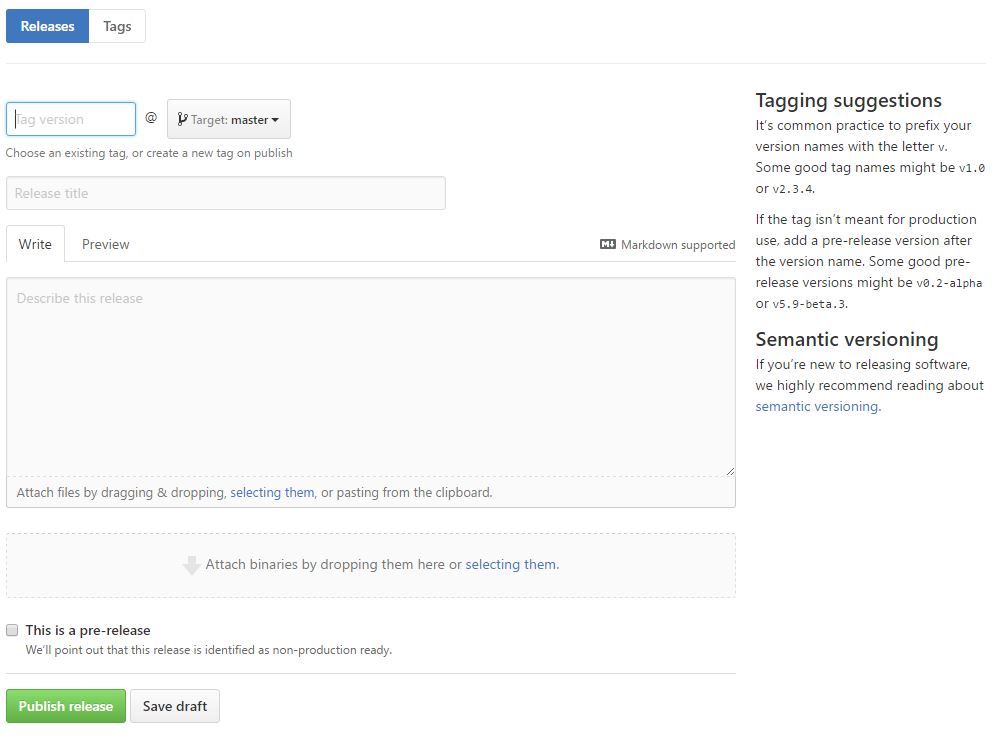The width and height of the screenshot is (996, 737).
Task: Click "selecting them" link under description box
Action: (x=272, y=492)
